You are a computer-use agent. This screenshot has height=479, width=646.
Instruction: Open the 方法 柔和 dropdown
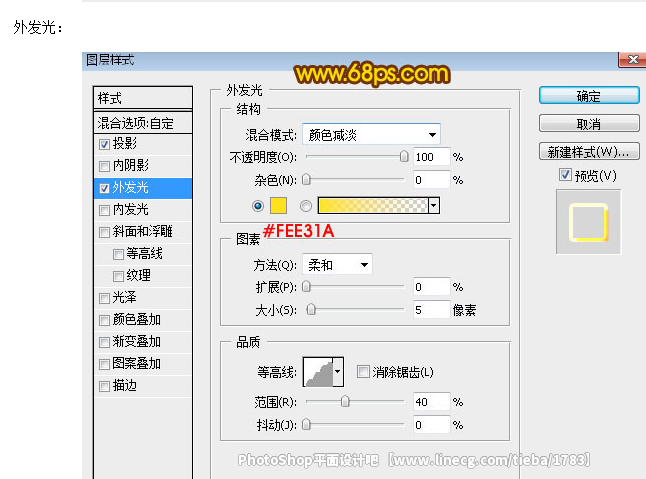tap(337, 264)
